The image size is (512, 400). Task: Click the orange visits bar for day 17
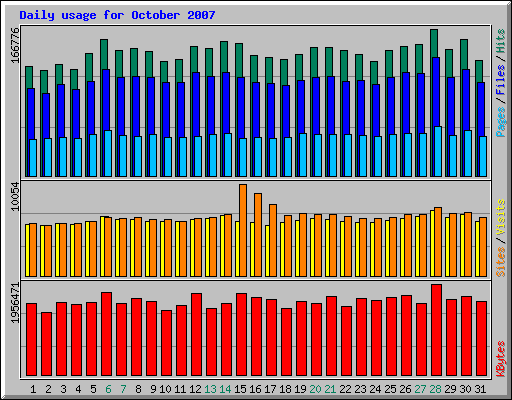pos(273,240)
